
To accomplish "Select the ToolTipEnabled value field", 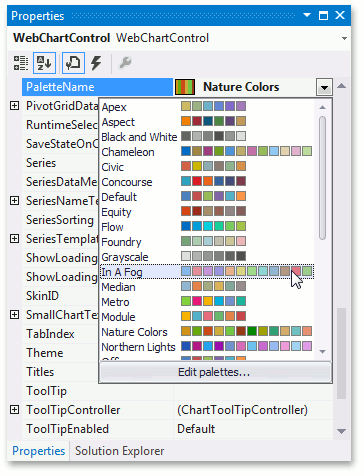I will pos(253,429).
